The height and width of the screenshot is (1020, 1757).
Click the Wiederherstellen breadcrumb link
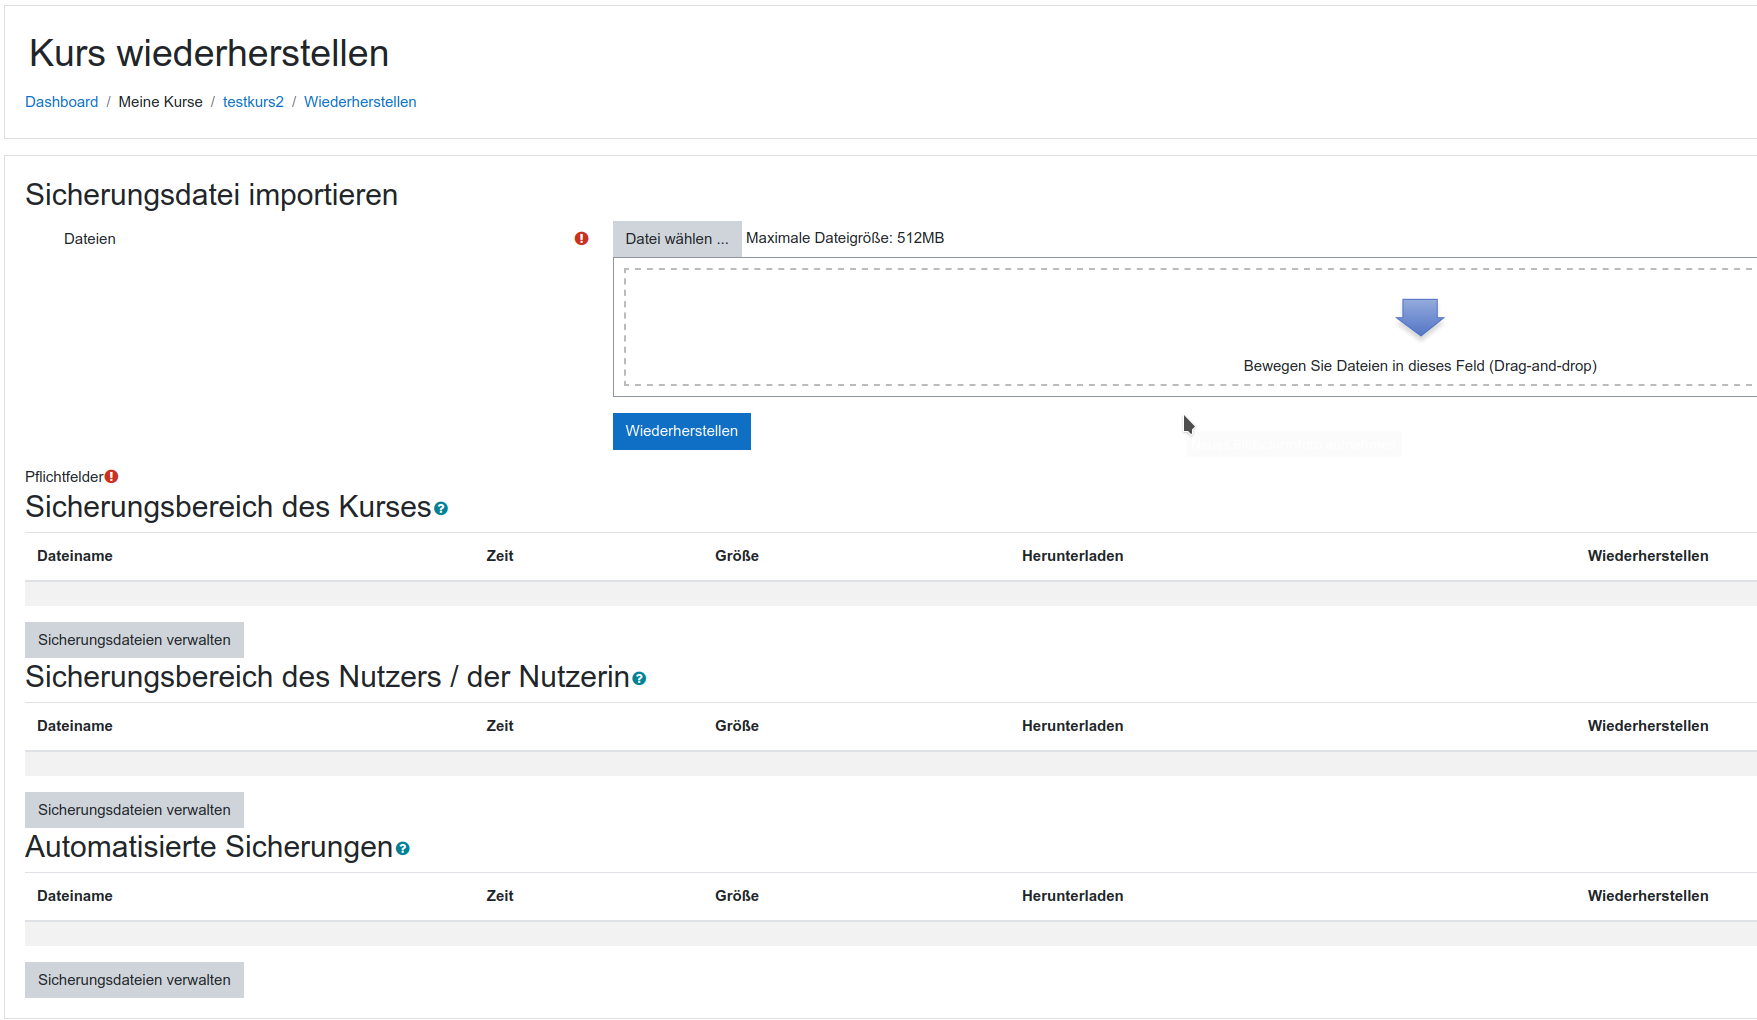pos(360,102)
